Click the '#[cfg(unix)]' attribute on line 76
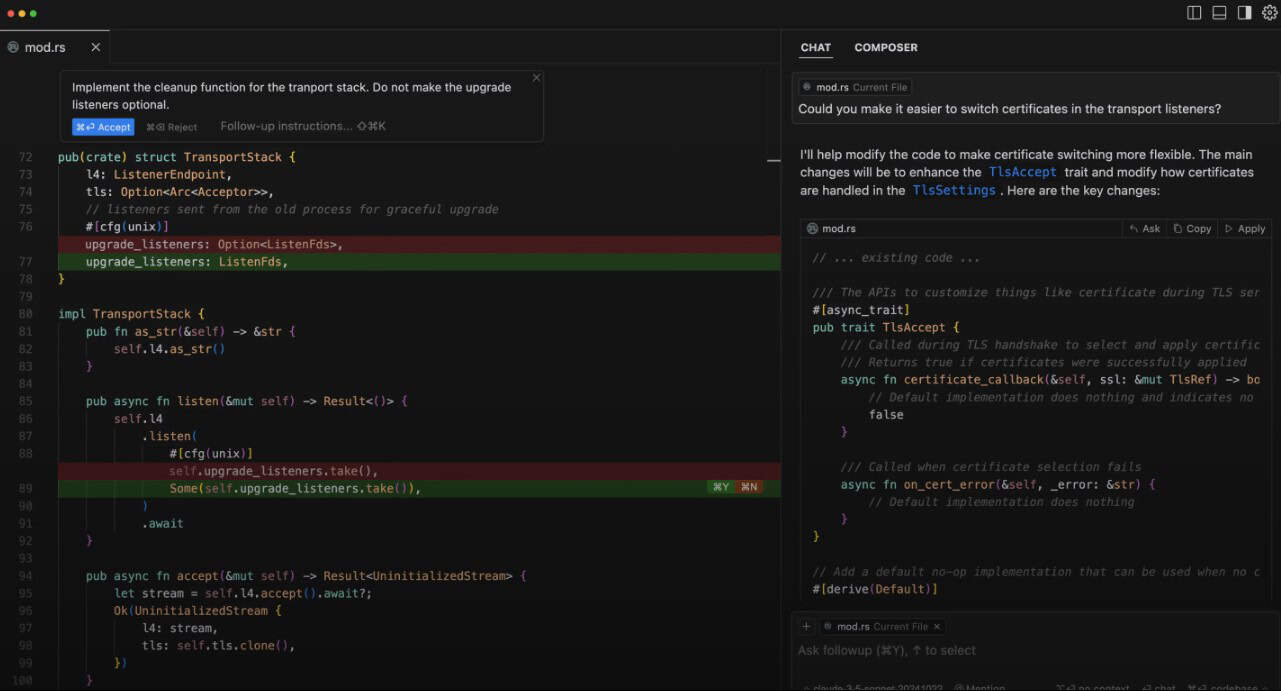The width and height of the screenshot is (1281, 691). click(127, 227)
